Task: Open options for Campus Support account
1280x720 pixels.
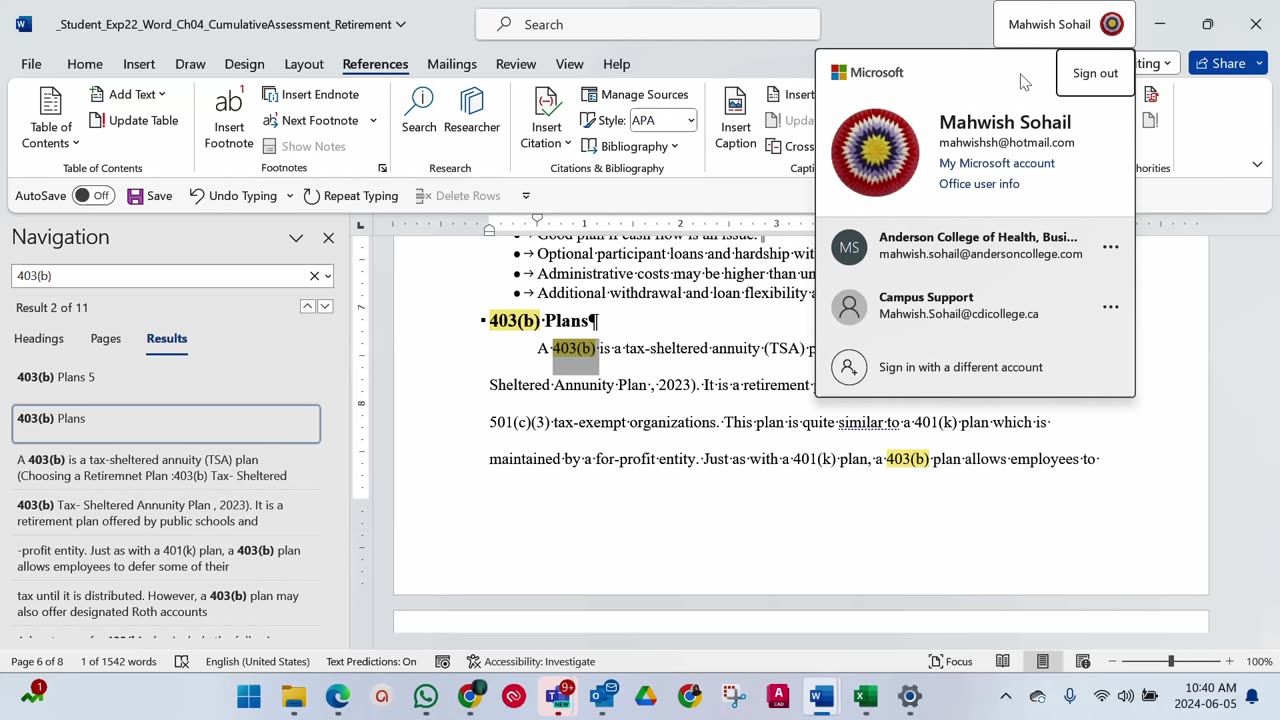Action: 1110,307
